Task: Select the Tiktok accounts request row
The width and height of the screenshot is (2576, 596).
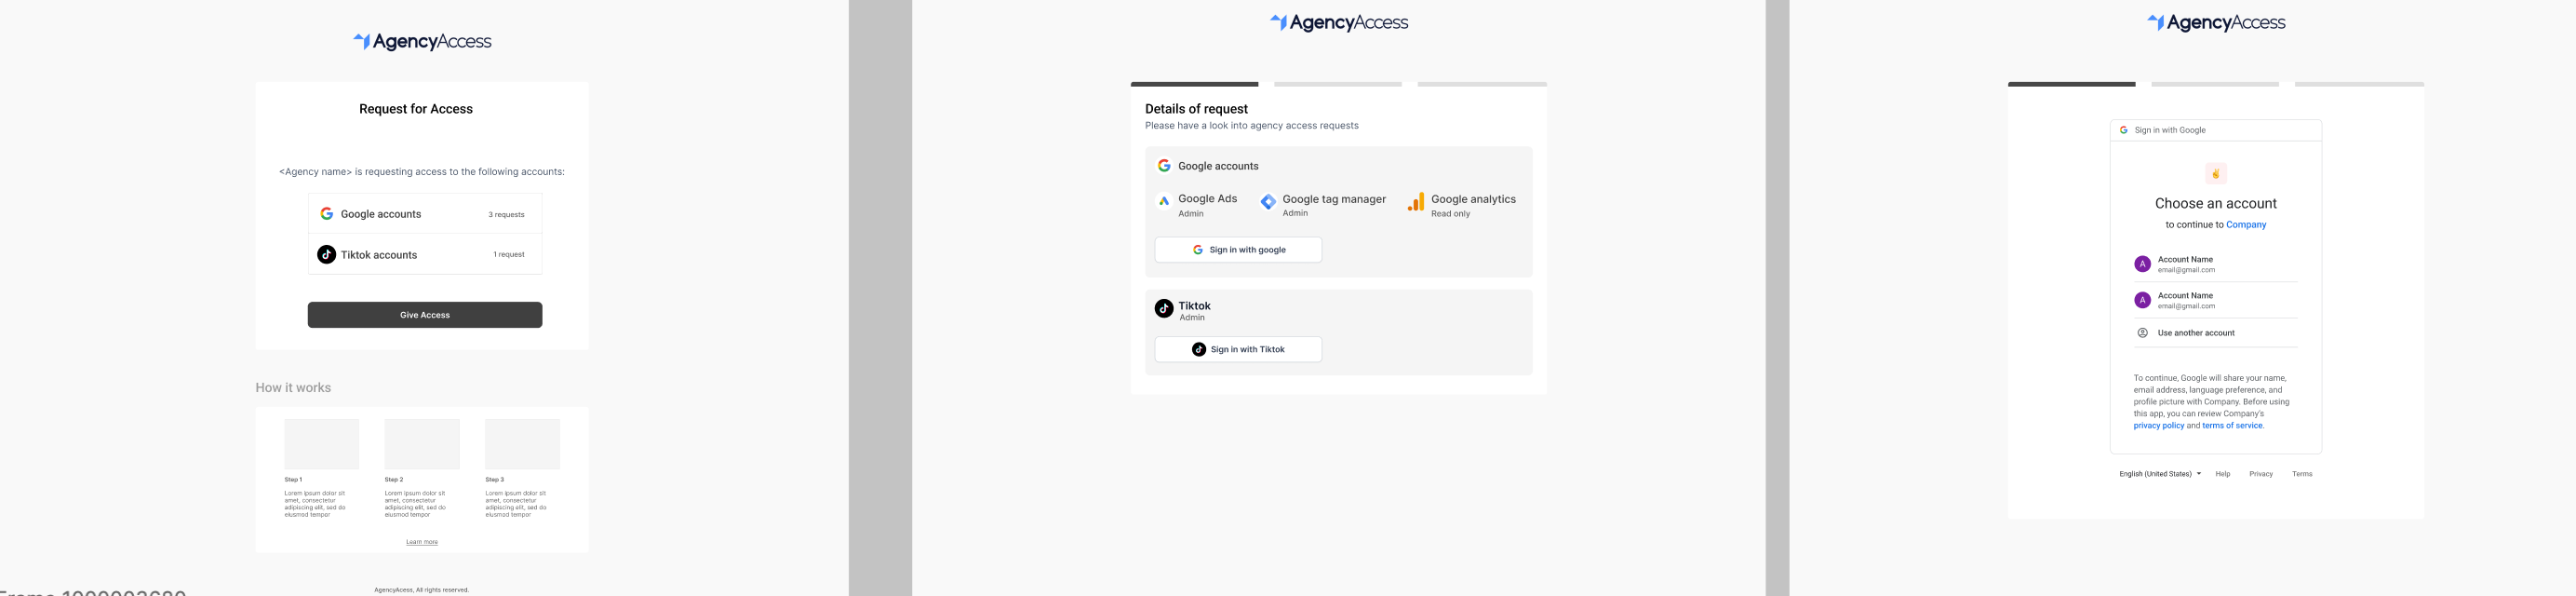Action: [425, 254]
